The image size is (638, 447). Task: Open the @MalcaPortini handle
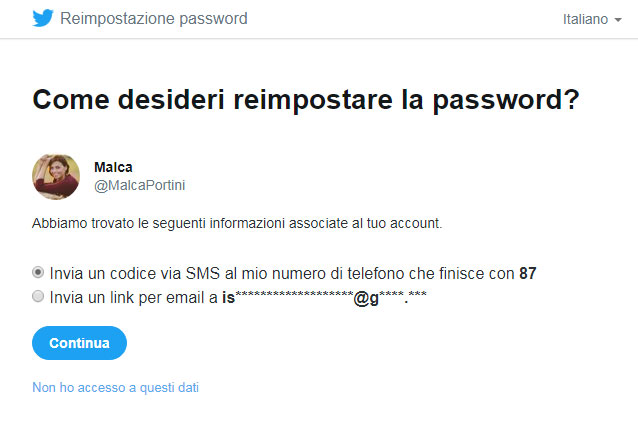click(x=140, y=185)
